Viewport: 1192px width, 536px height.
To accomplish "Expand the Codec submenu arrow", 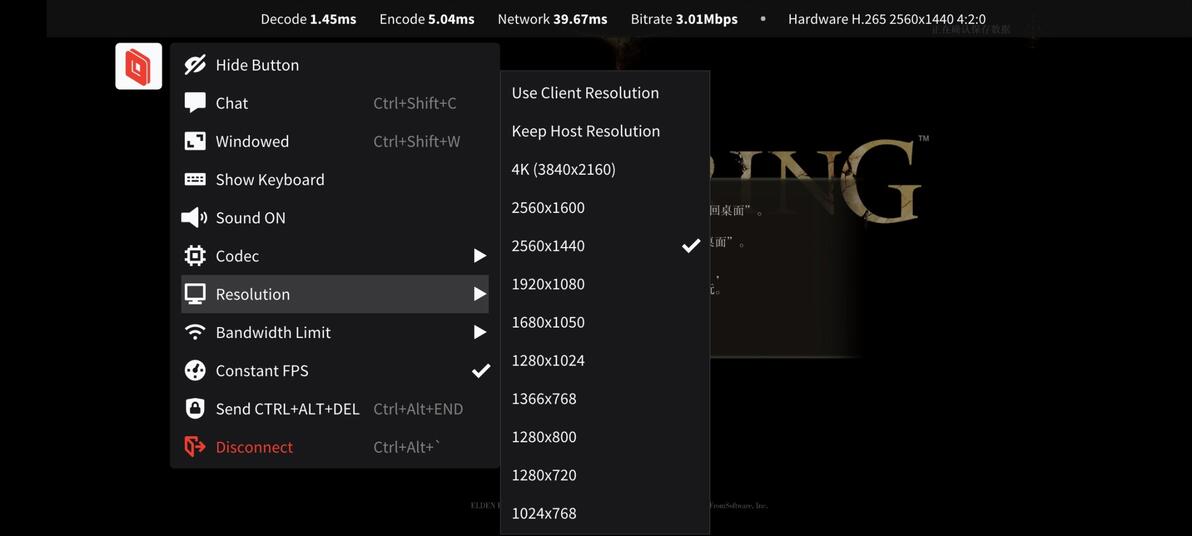I will 480,256.
